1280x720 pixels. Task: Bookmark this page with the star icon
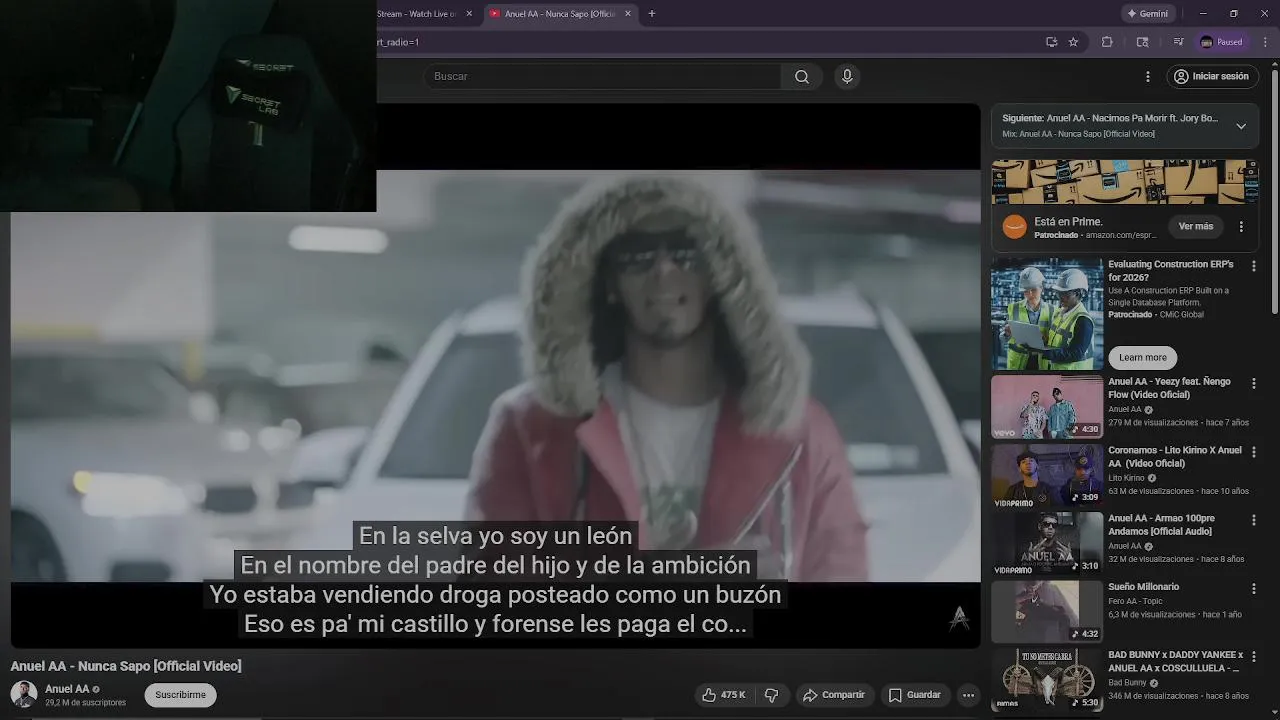[1073, 42]
